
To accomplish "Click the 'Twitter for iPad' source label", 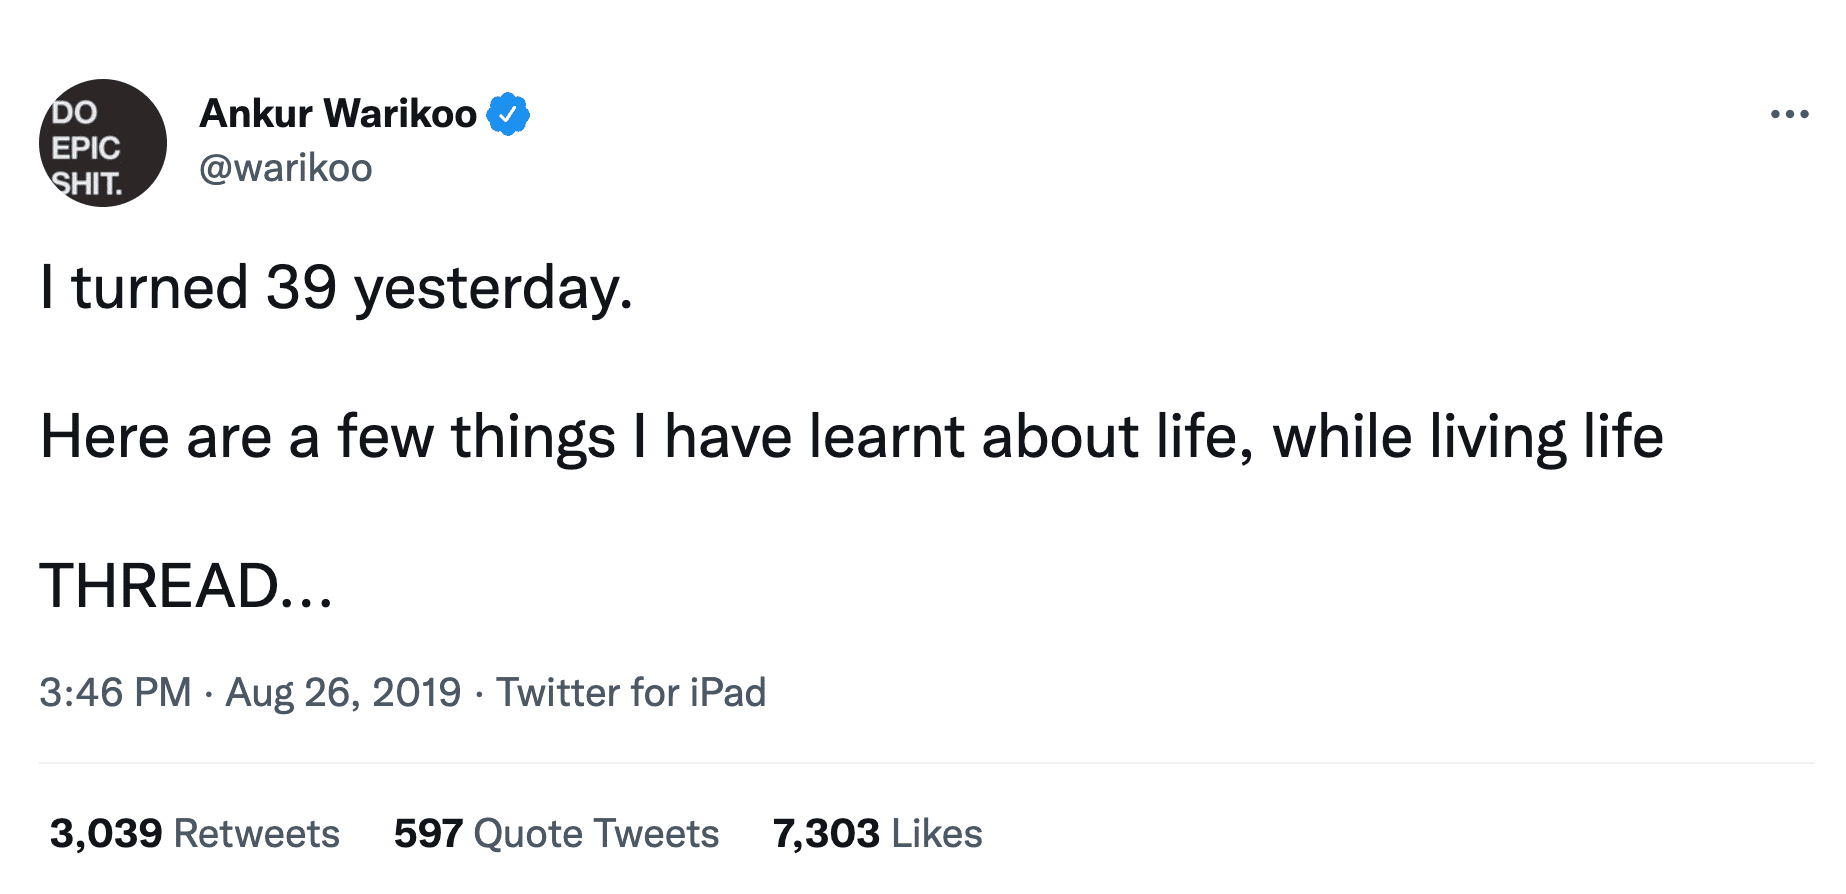I will click(631, 692).
